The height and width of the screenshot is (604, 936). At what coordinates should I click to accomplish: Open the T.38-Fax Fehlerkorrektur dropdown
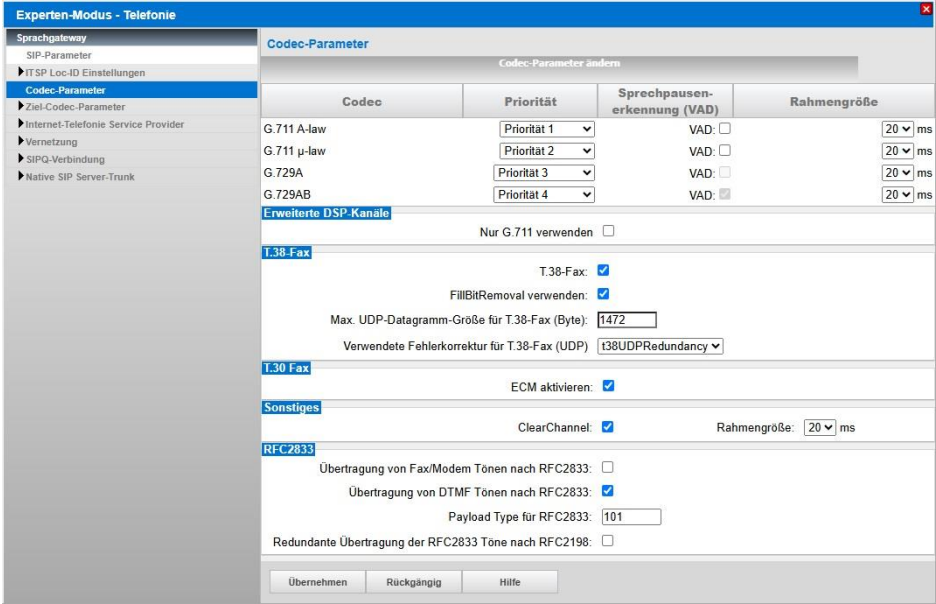click(x=659, y=346)
